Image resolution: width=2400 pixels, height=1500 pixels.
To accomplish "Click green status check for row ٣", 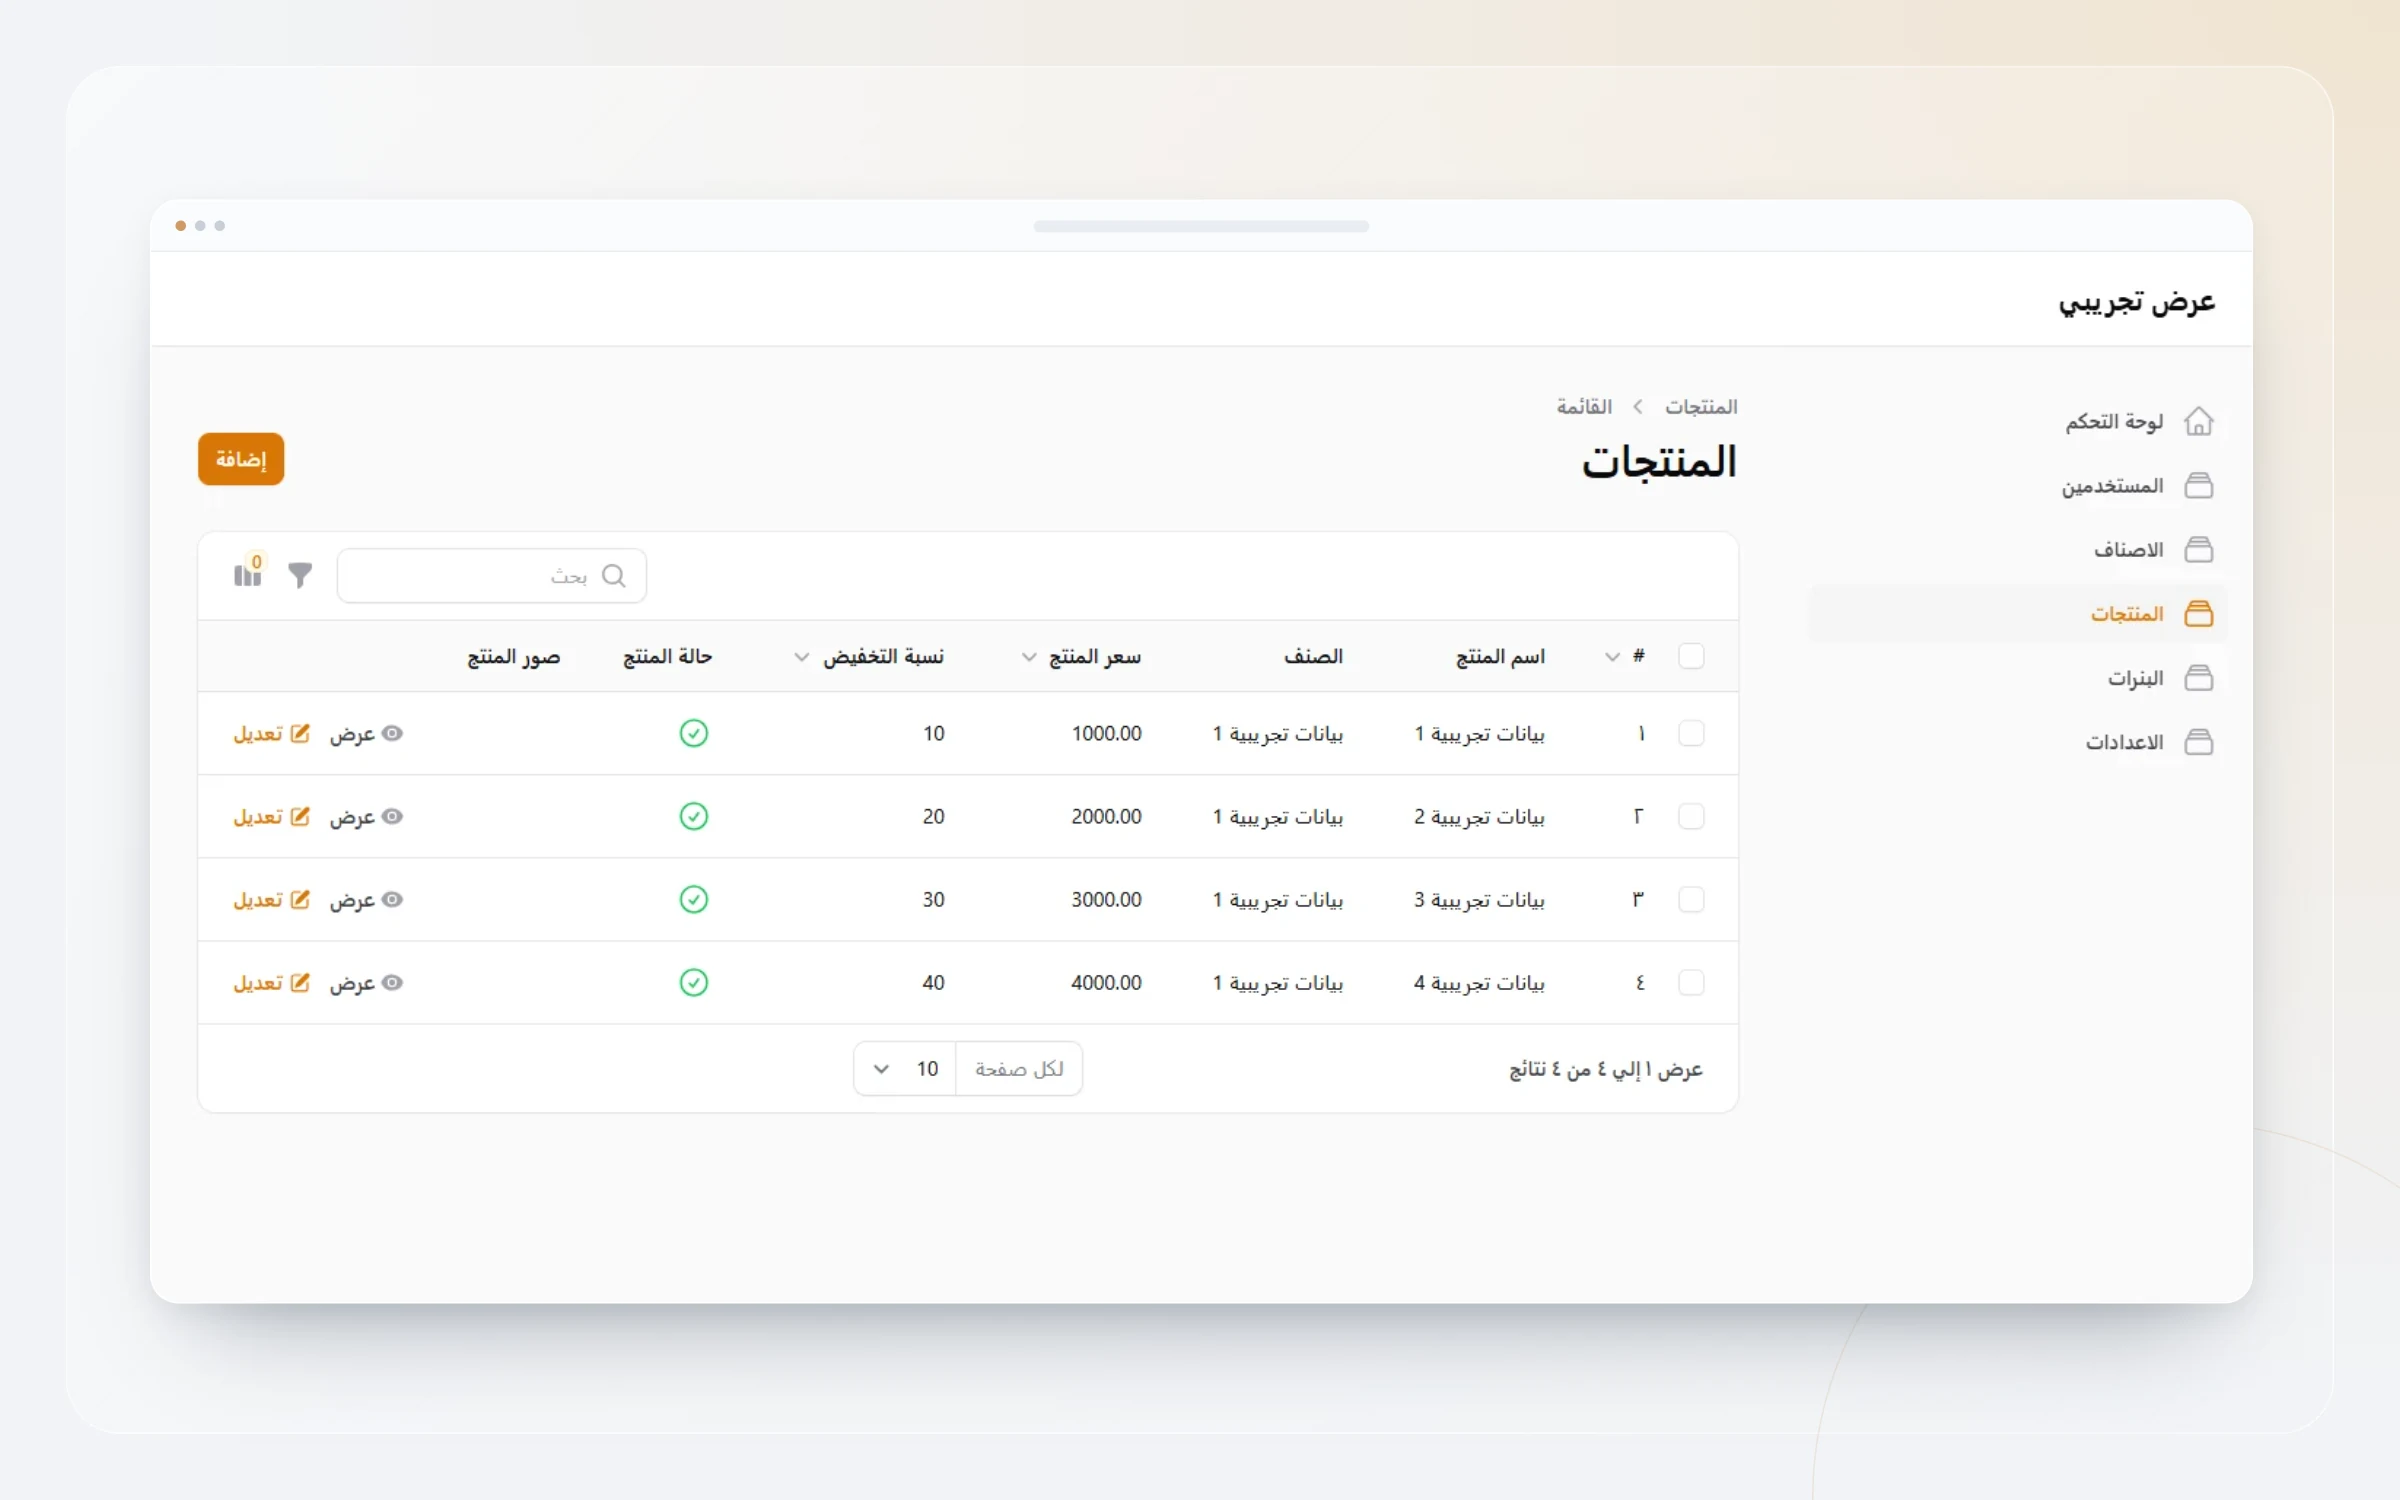I will (694, 899).
